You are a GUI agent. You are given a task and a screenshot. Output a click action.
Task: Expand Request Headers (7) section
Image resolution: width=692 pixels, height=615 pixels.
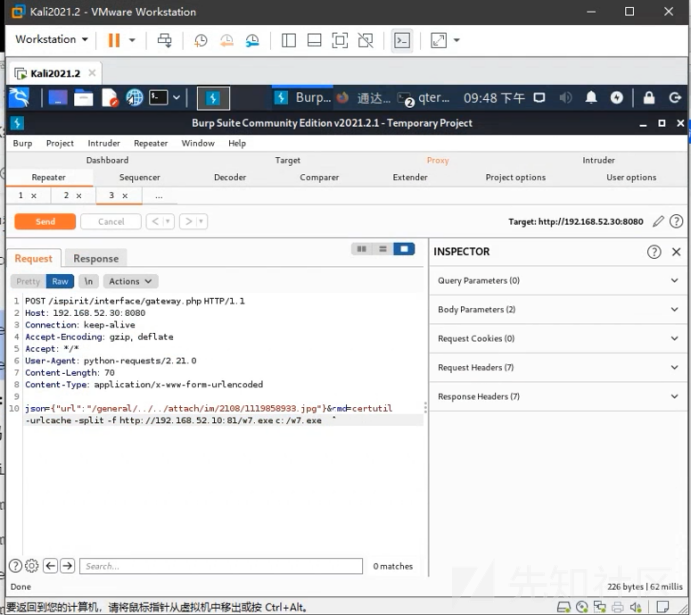(x=558, y=368)
